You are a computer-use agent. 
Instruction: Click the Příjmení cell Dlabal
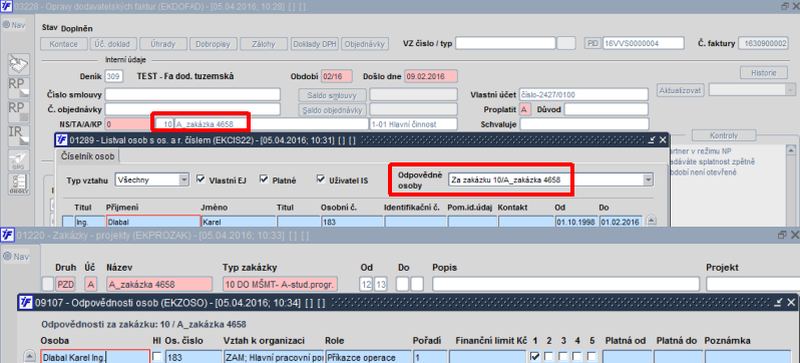pos(153,223)
